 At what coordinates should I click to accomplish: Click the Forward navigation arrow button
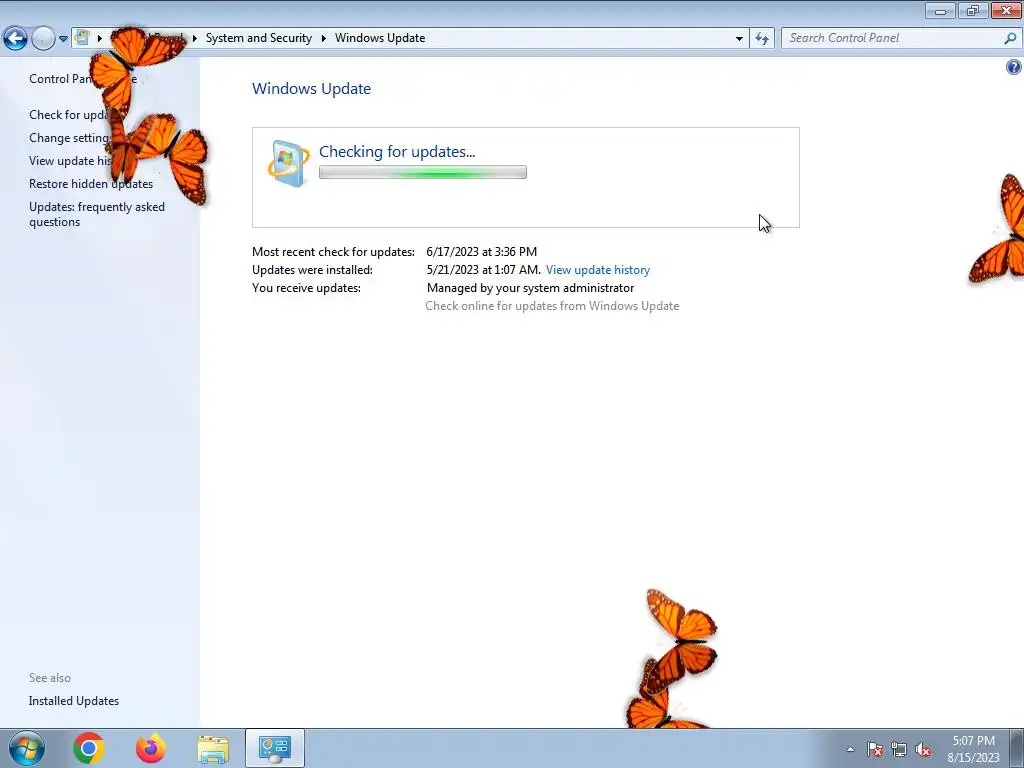pos(43,38)
